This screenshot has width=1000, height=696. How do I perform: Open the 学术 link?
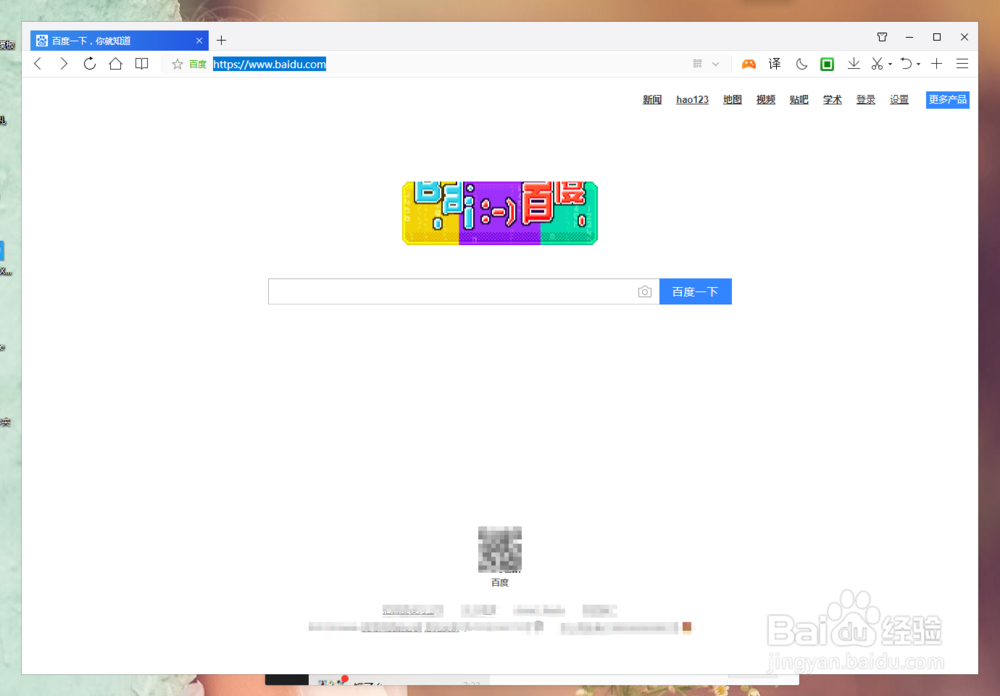(832, 100)
